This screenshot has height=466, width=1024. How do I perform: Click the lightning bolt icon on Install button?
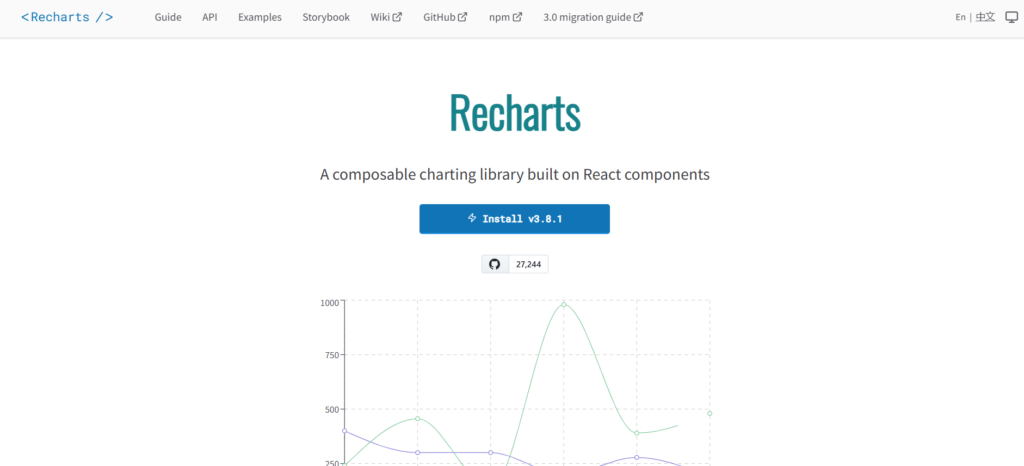click(x=472, y=218)
